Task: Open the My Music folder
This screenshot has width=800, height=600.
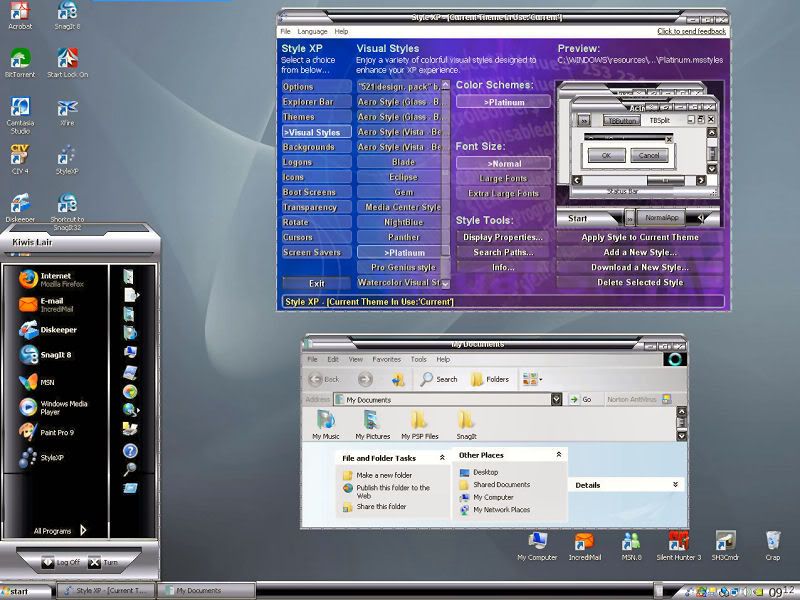Action: [x=326, y=425]
